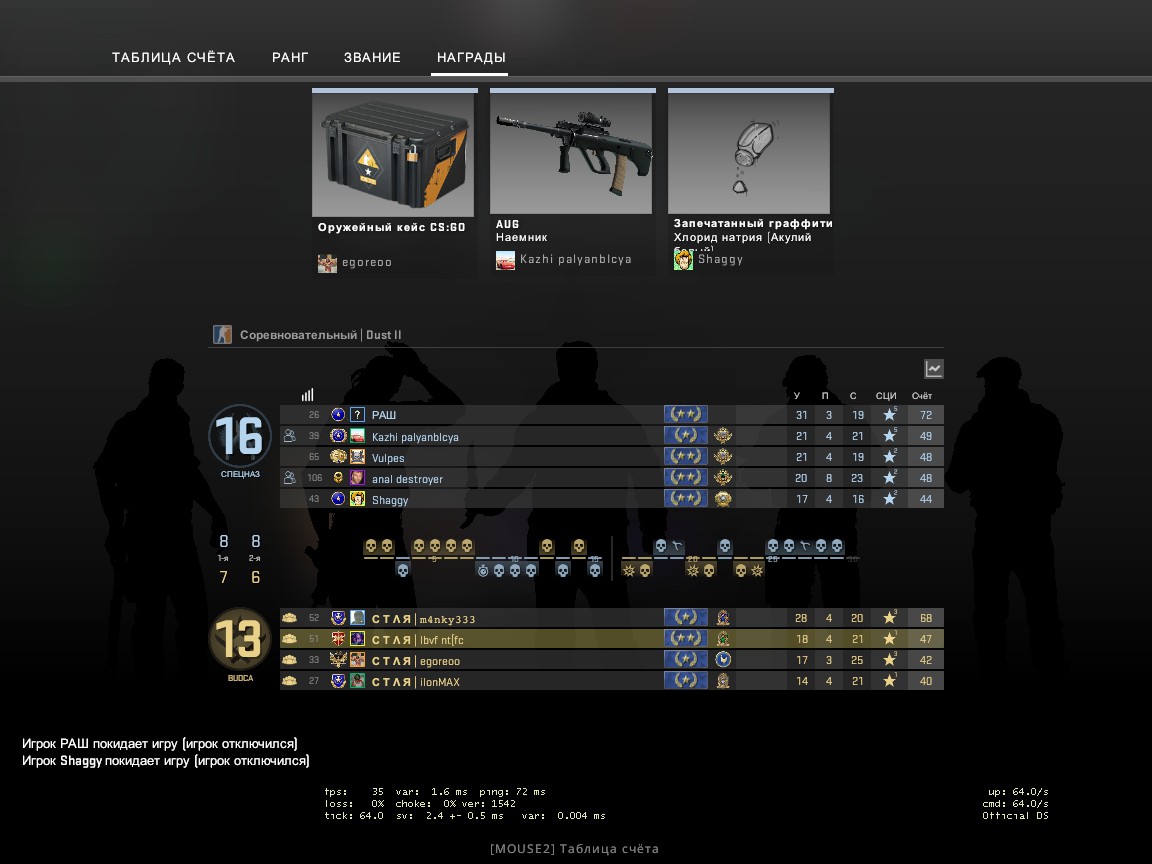
Task: Click Kazhi palyanblcya's avatar in scoreboard
Action: pos(357,436)
